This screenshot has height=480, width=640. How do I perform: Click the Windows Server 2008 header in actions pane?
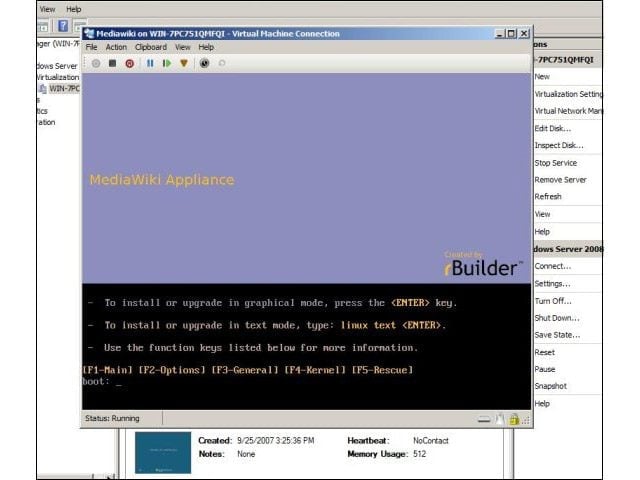[x=568, y=249]
